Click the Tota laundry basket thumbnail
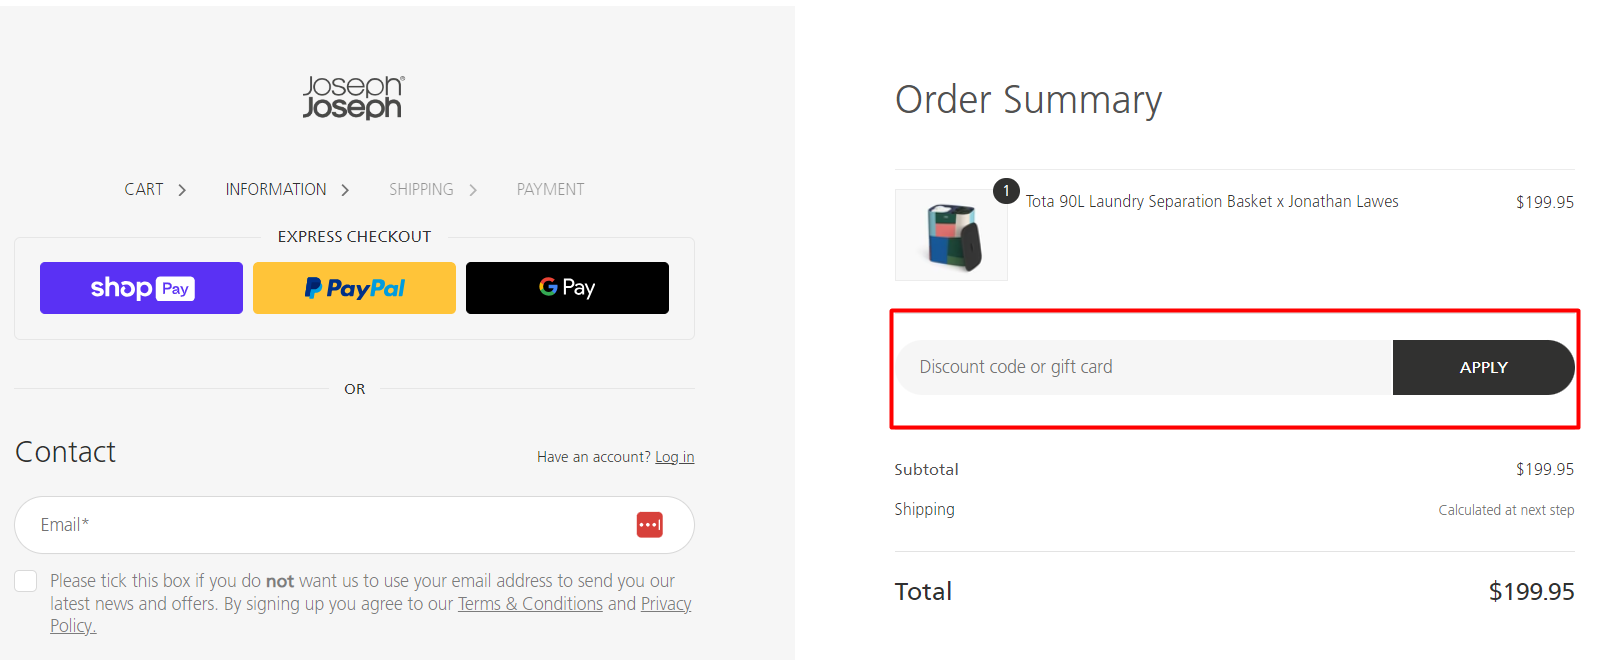This screenshot has height=660, width=1603. tap(950, 234)
